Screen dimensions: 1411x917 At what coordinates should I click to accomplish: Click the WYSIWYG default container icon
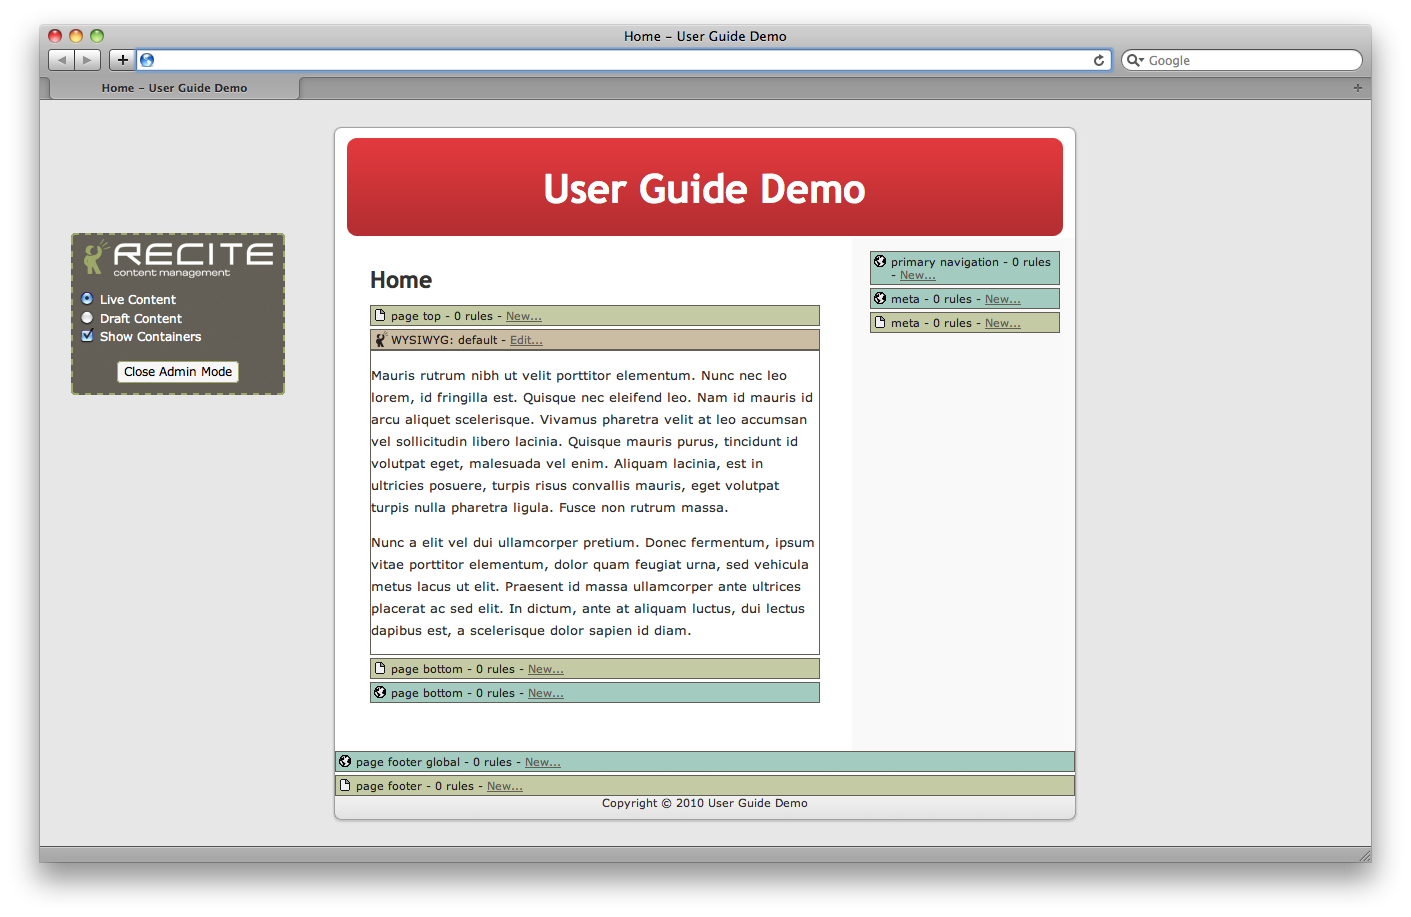click(380, 340)
